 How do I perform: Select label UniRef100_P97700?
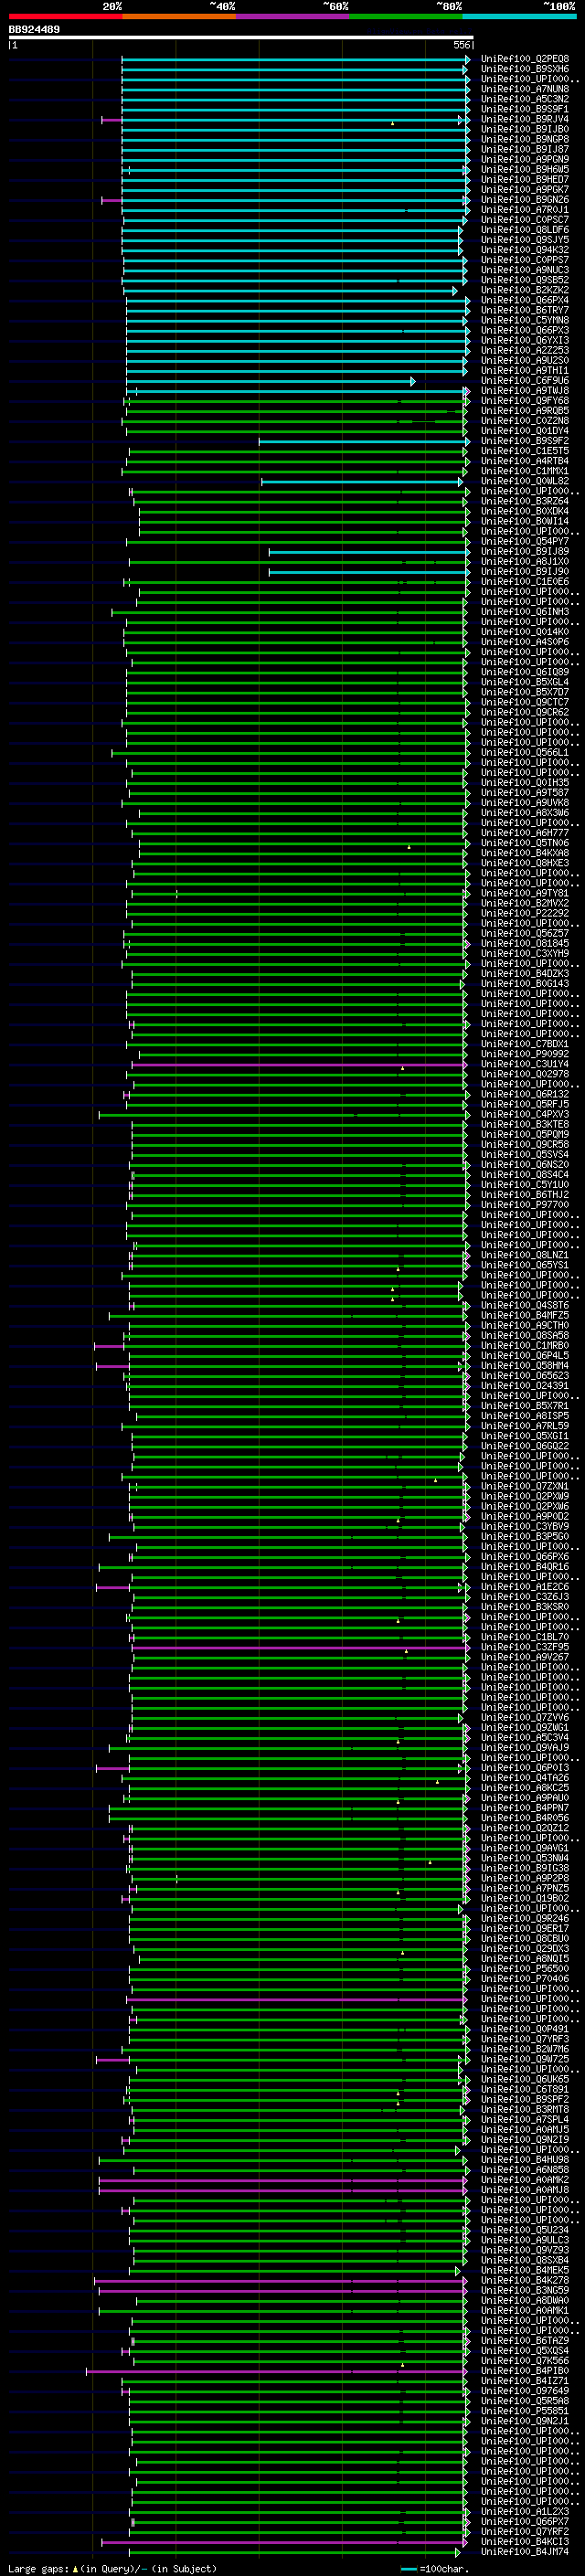525,1205
